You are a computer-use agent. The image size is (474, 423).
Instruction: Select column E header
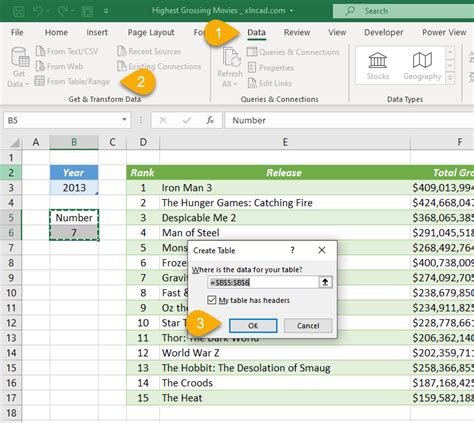[x=285, y=142]
